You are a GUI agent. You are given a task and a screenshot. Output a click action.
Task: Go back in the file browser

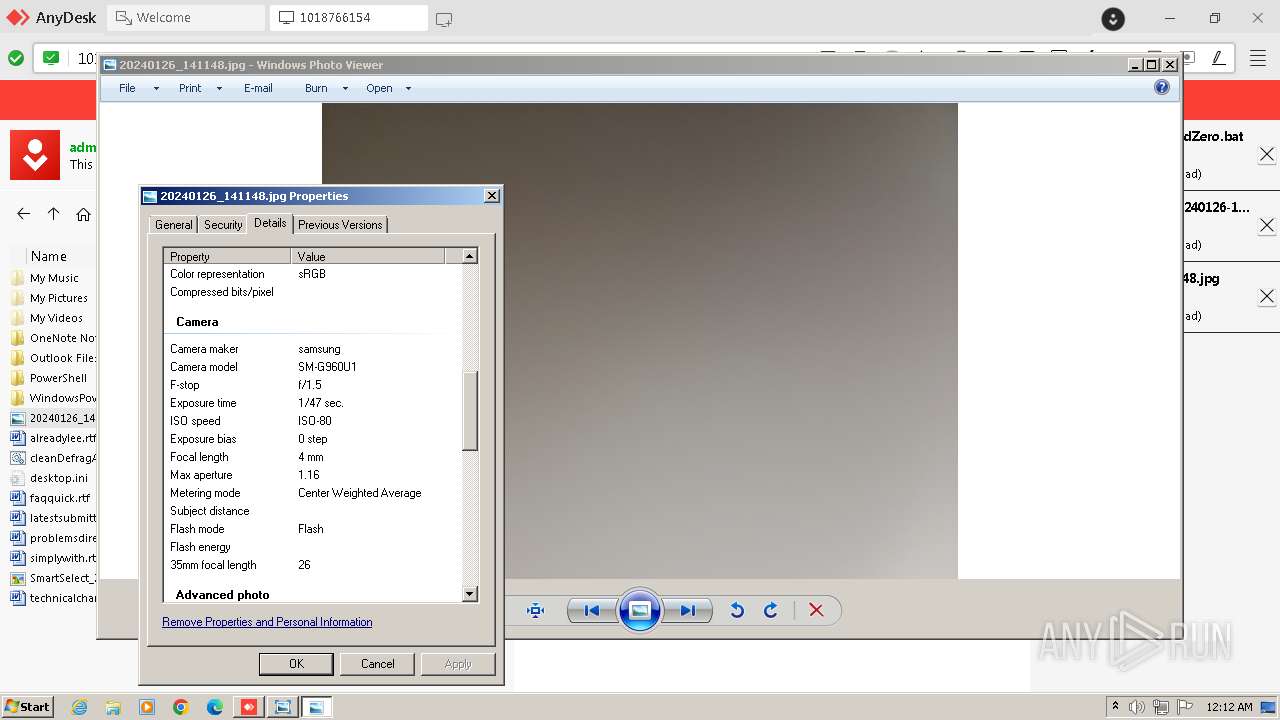(24, 214)
